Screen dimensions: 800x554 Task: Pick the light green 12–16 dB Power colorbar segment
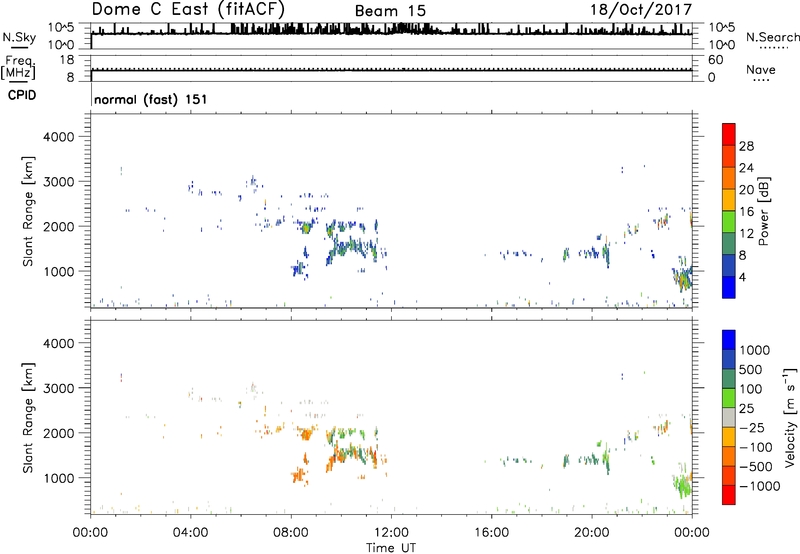click(x=729, y=221)
